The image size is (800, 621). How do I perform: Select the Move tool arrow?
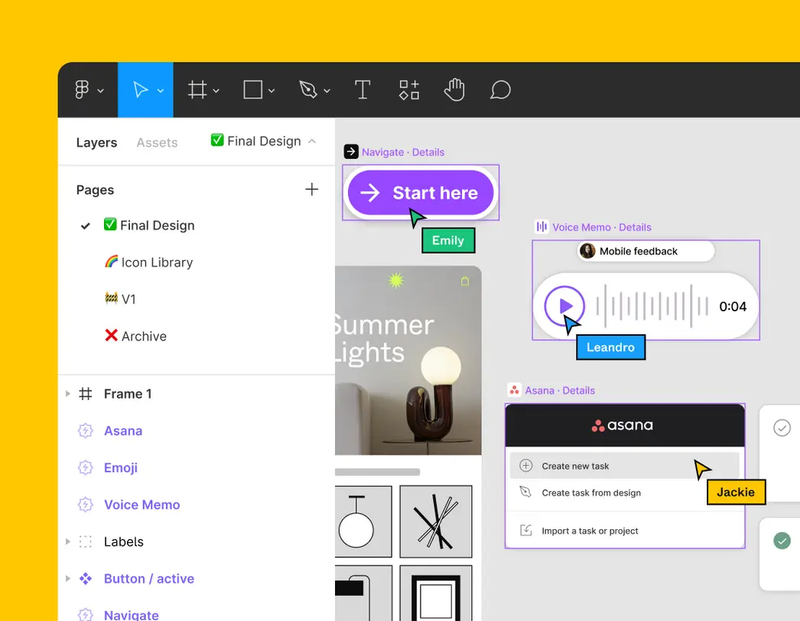pos(140,90)
